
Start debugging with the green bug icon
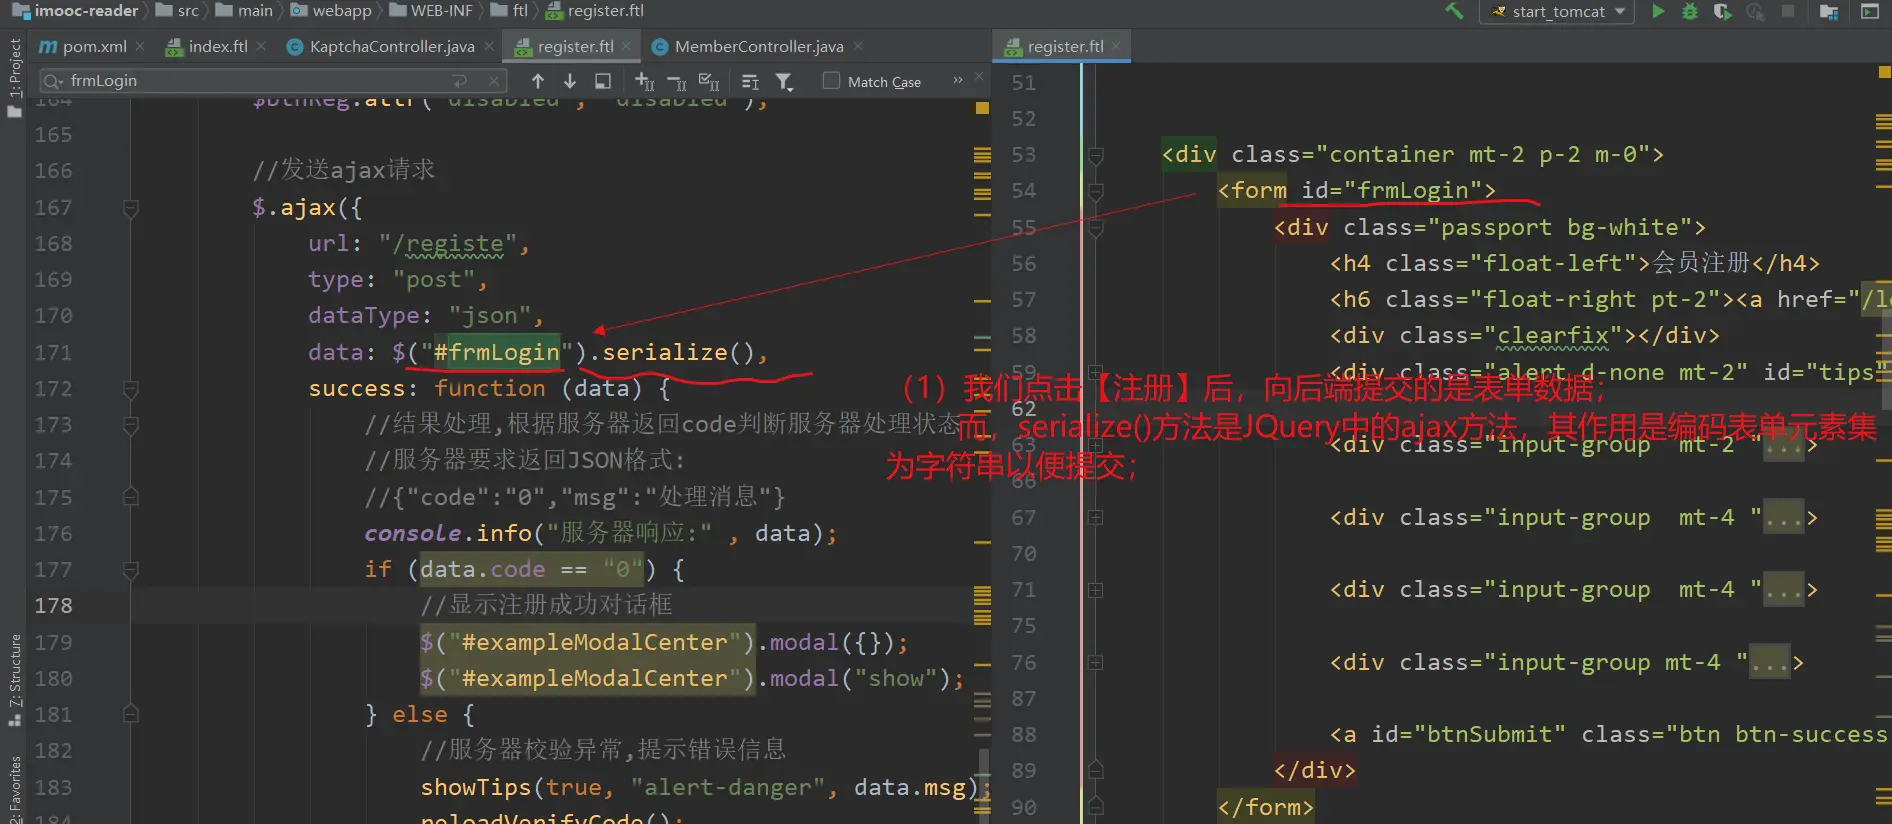point(1690,11)
